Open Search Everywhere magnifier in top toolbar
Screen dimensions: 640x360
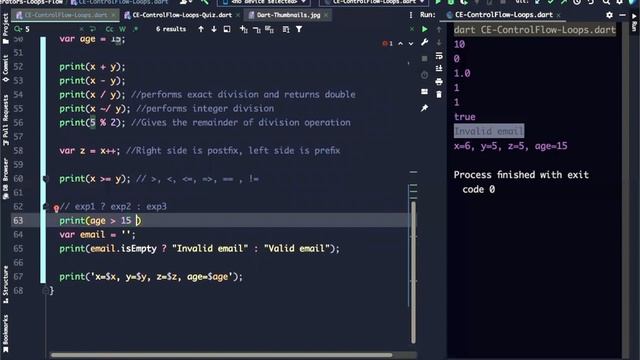[x=606, y=2]
